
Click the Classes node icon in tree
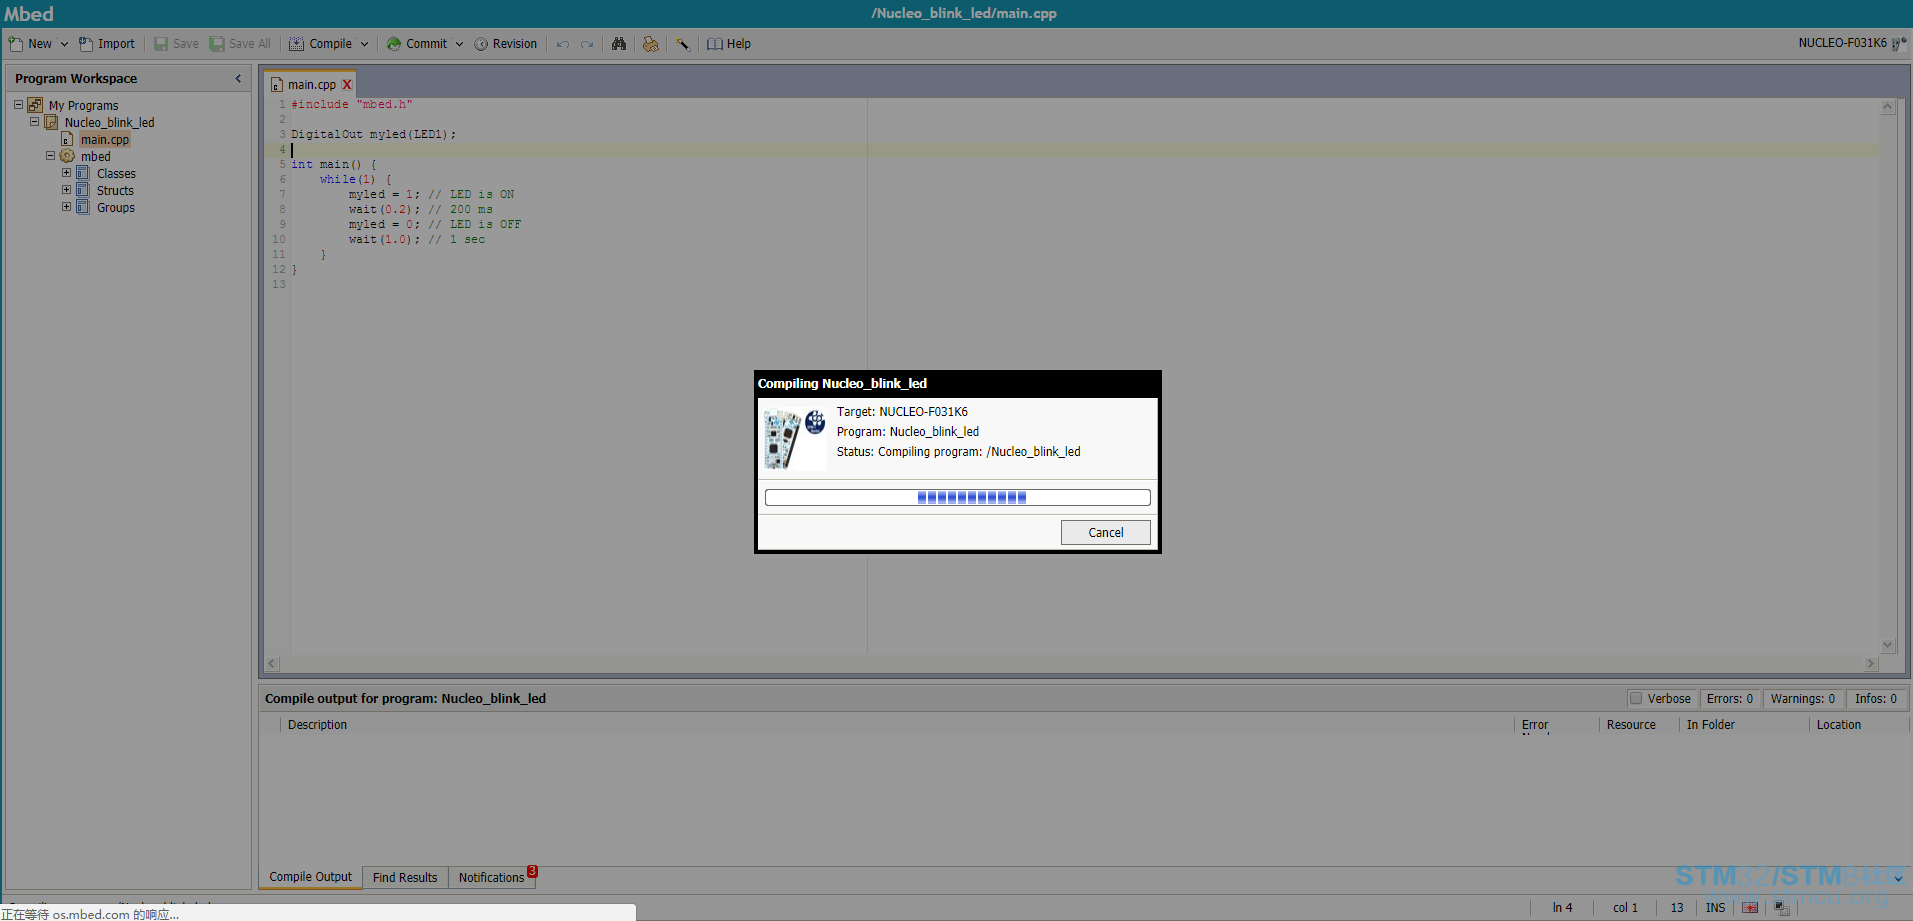(83, 173)
